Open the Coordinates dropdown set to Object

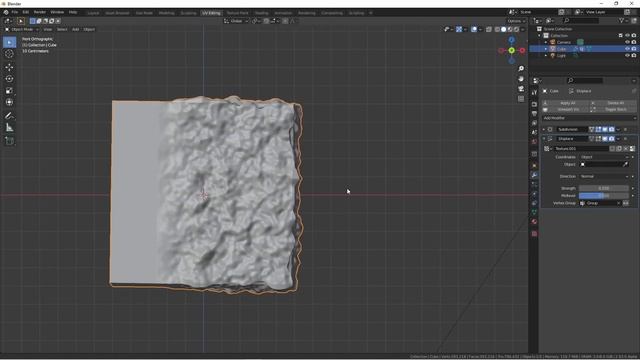pyautogui.click(x=604, y=157)
